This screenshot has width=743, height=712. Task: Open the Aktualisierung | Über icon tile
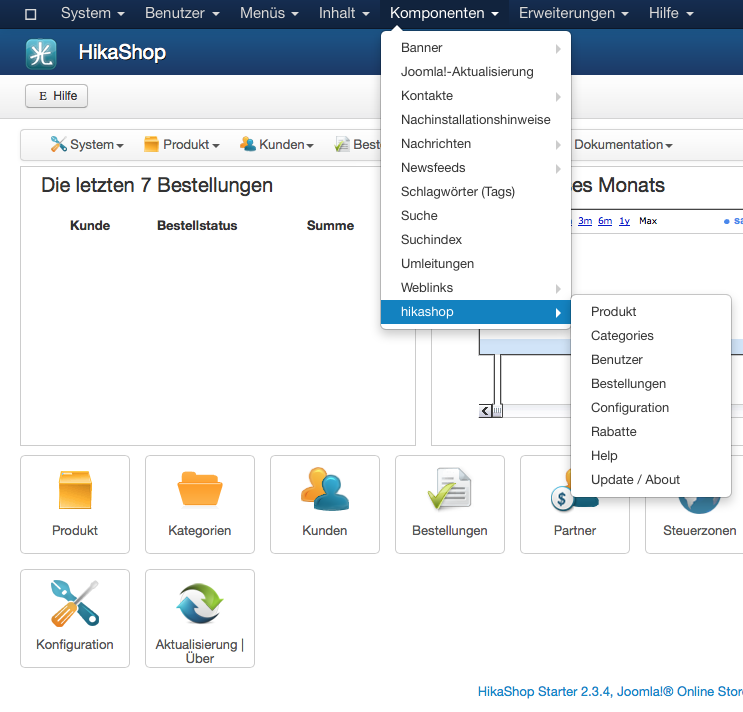[200, 619]
